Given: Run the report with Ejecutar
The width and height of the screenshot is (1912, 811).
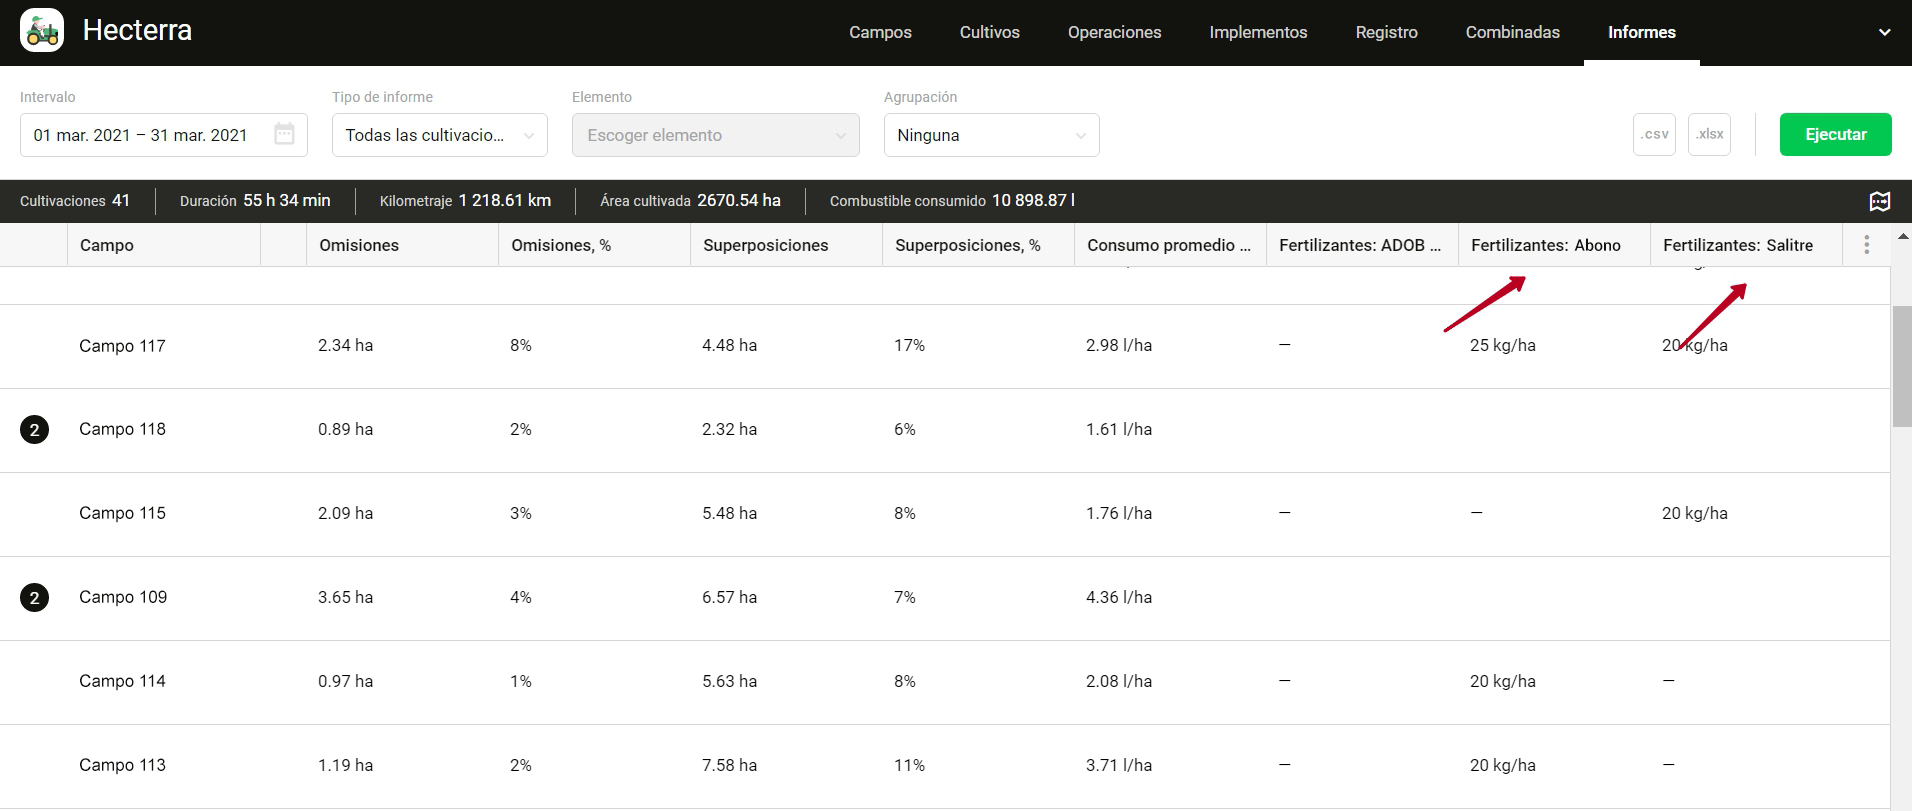Looking at the screenshot, I should tap(1836, 134).
